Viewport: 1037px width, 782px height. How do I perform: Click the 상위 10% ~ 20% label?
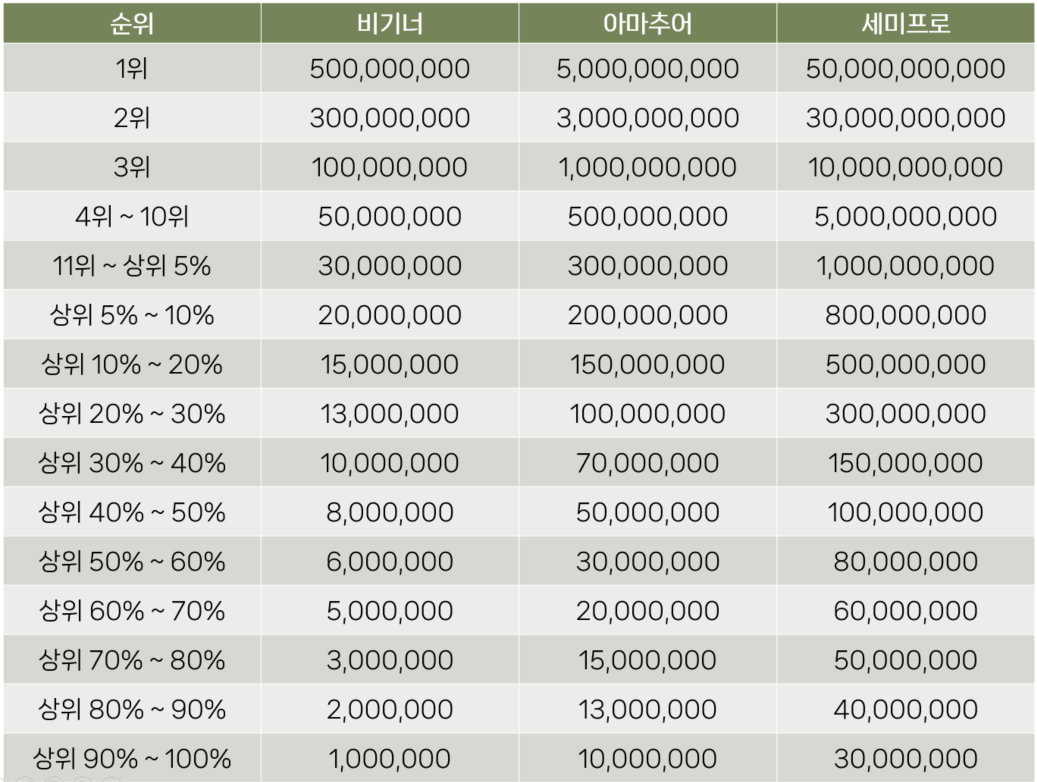click(x=132, y=364)
